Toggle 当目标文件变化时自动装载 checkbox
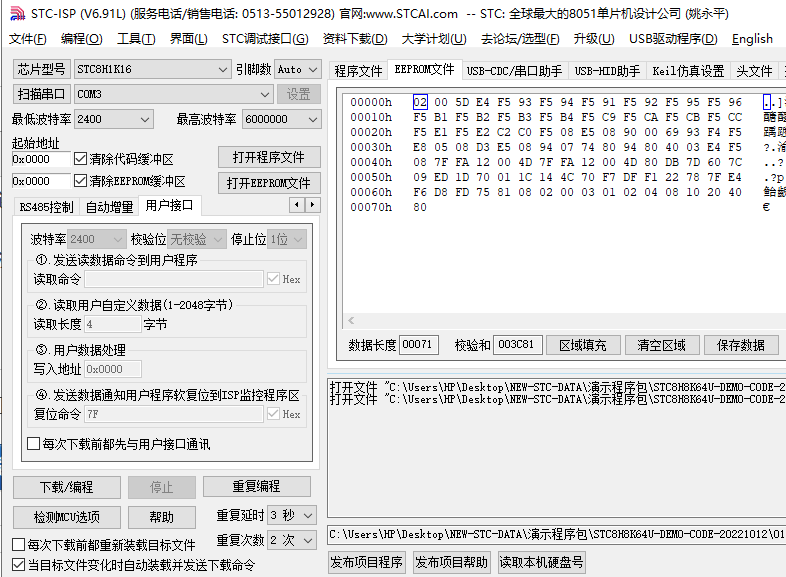The width and height of the screenshot is (786, 577). tap(19, 565)
